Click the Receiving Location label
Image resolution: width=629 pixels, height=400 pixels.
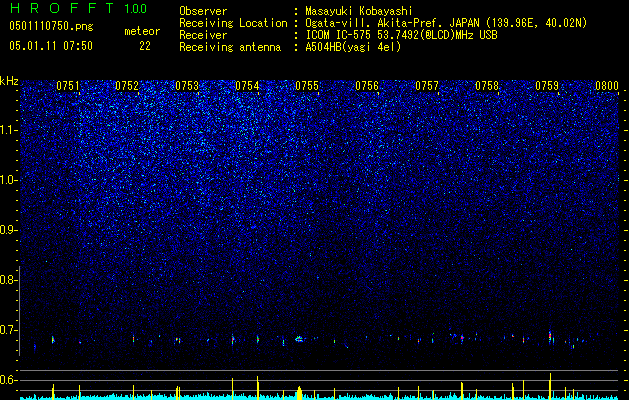click(x=233, y=23)
